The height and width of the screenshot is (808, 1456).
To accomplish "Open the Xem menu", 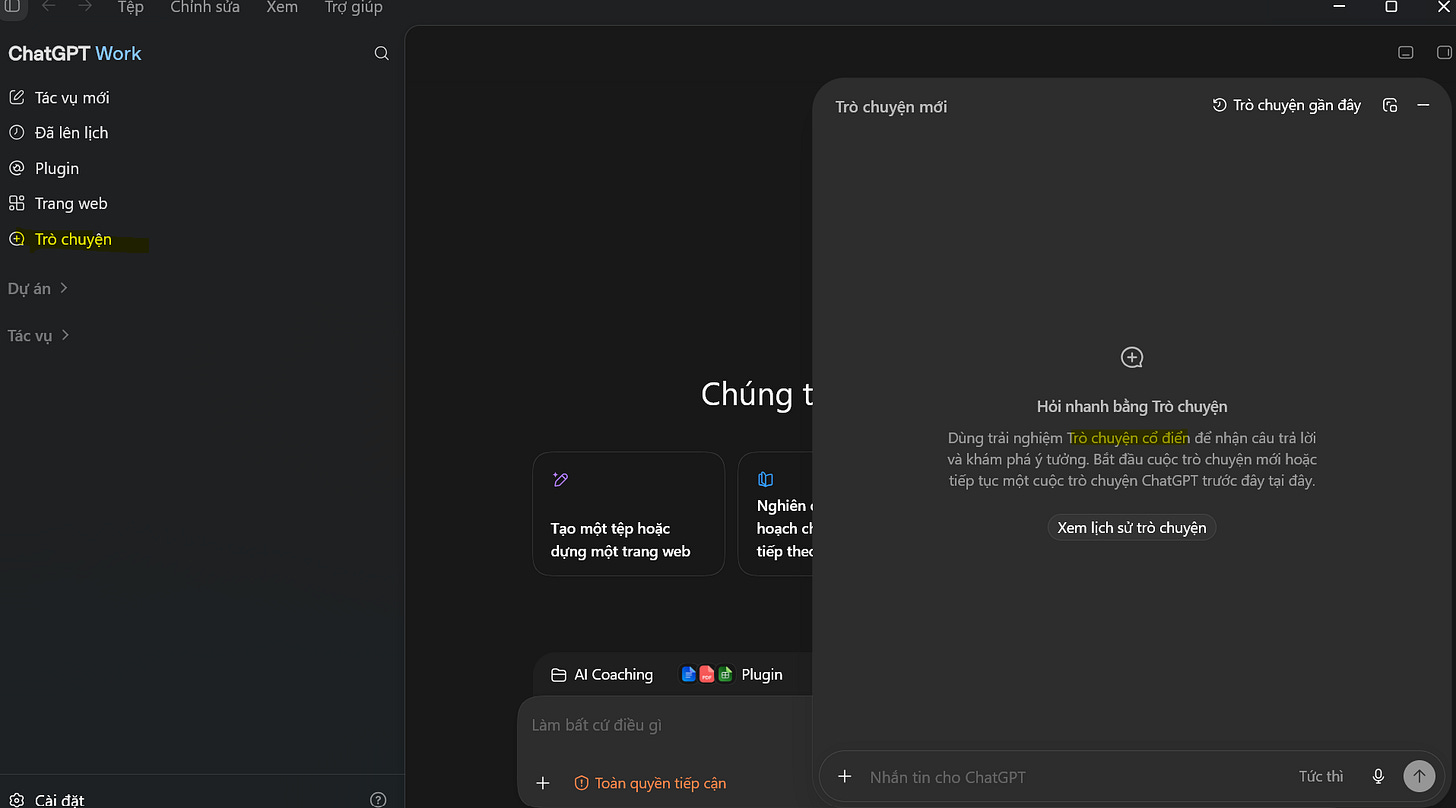I will coord(282,7).
